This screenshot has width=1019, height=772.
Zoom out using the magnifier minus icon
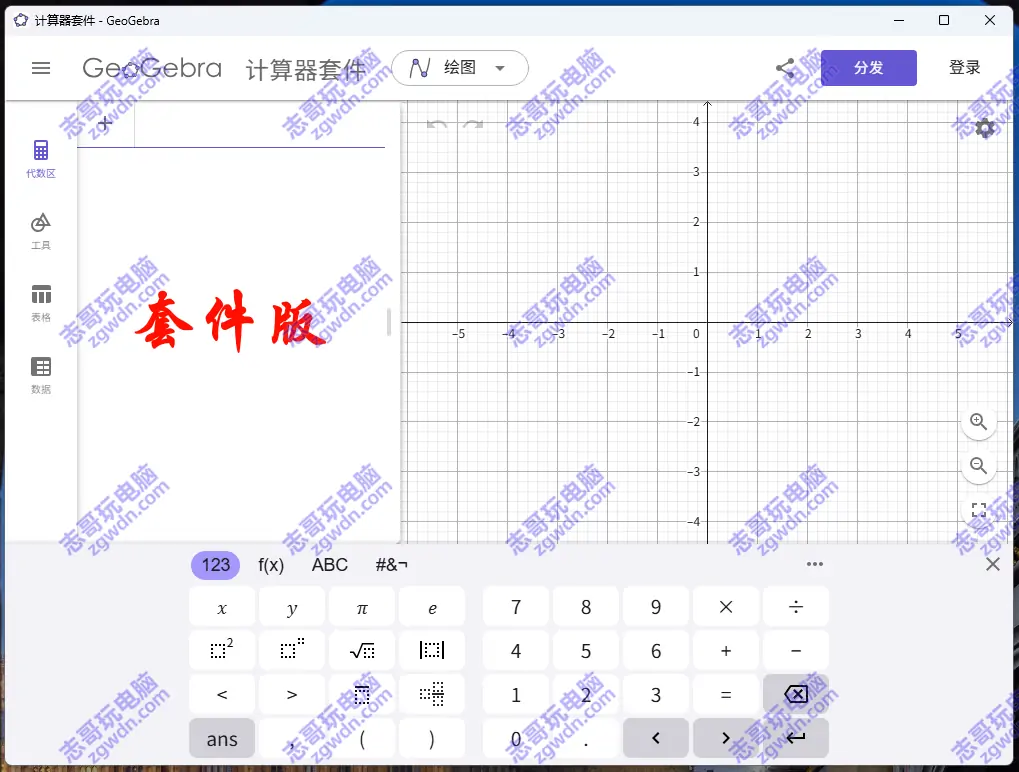[978, 466]
